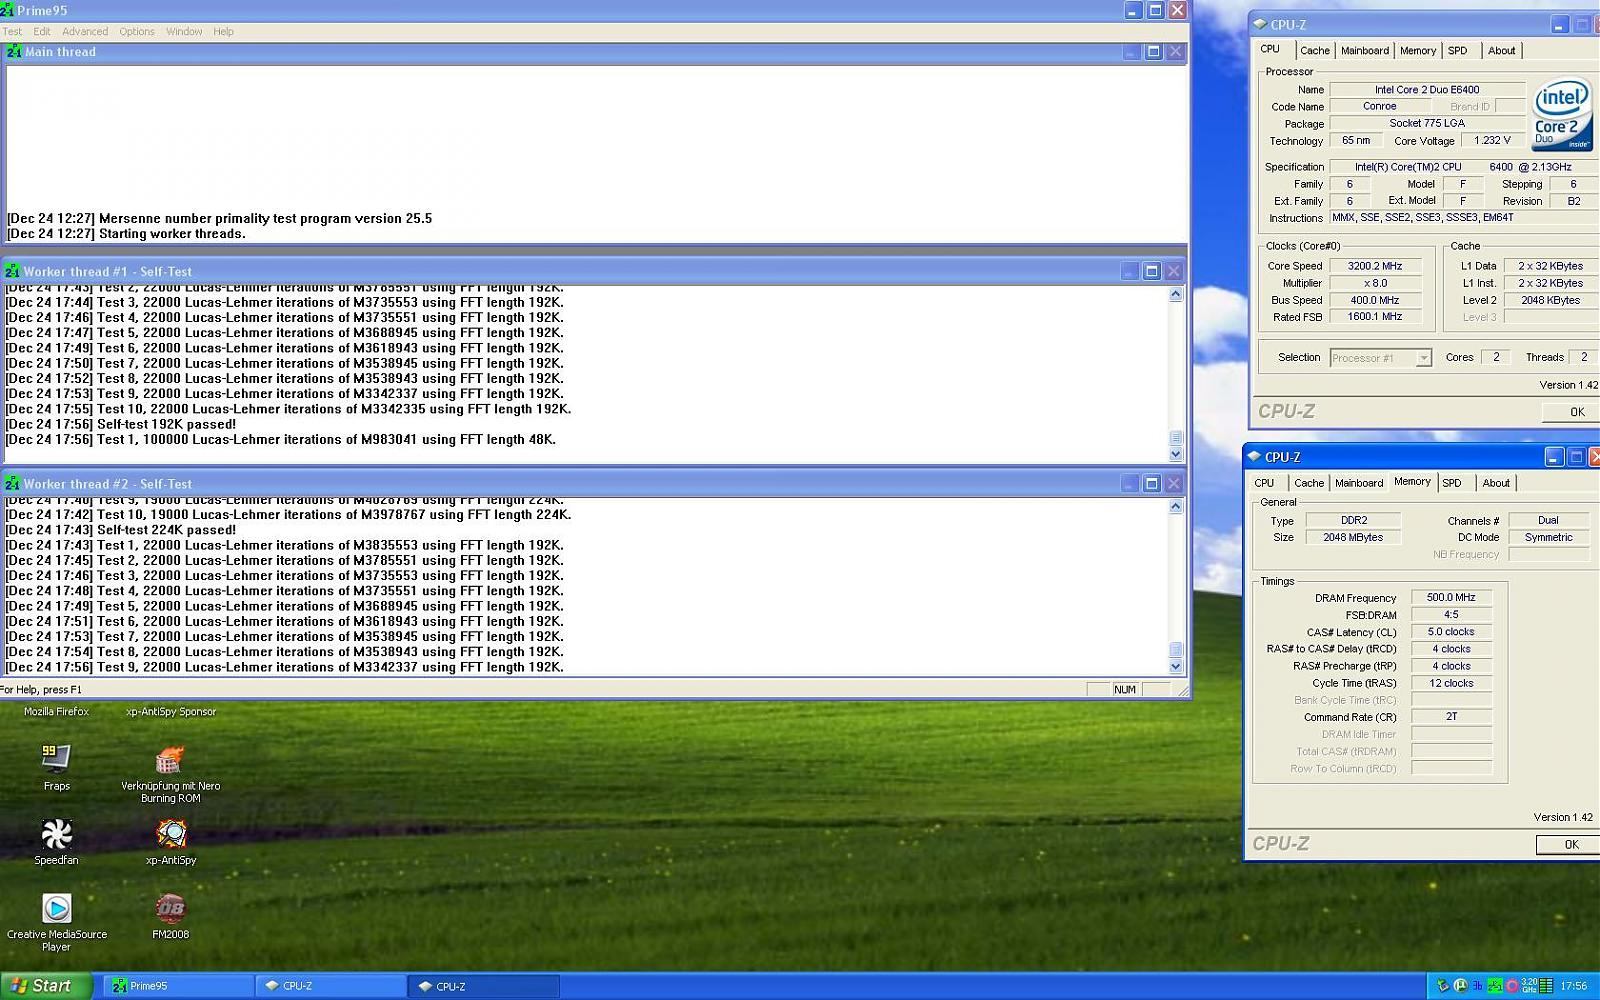Click the FSB:DRAM ratio value 4:5
The height and width of the screenshot is (1000, 1600).
click(1451, 615)
